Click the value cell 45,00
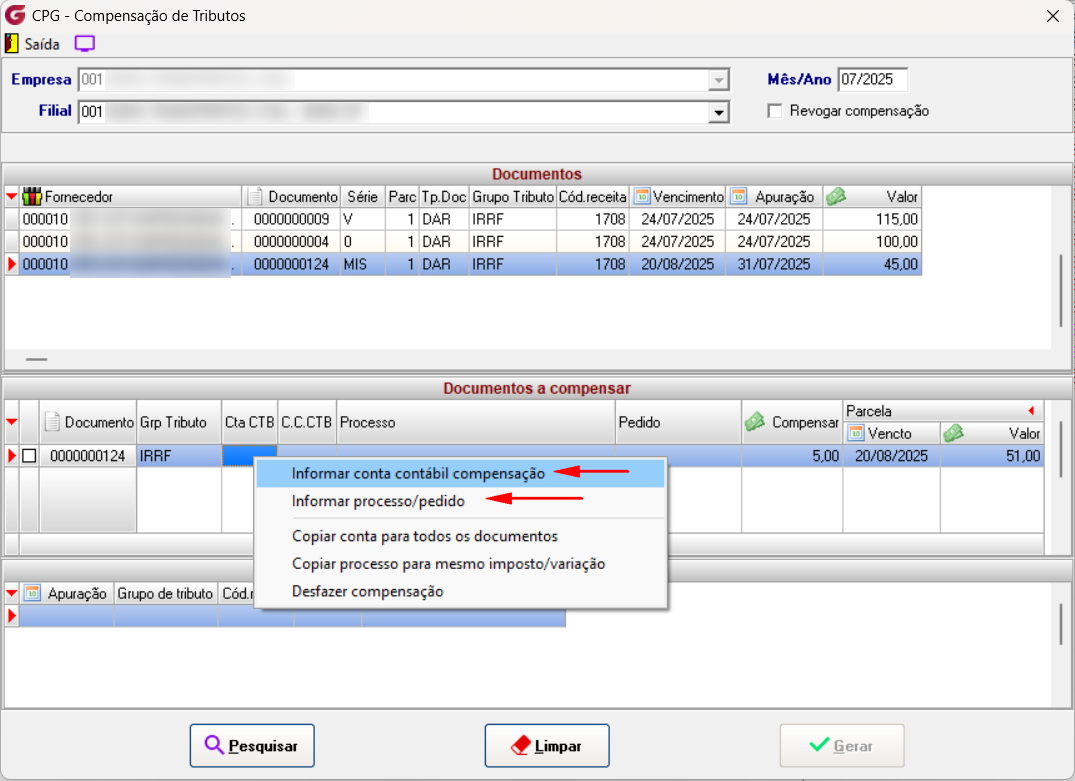 (x=872, y=265)
